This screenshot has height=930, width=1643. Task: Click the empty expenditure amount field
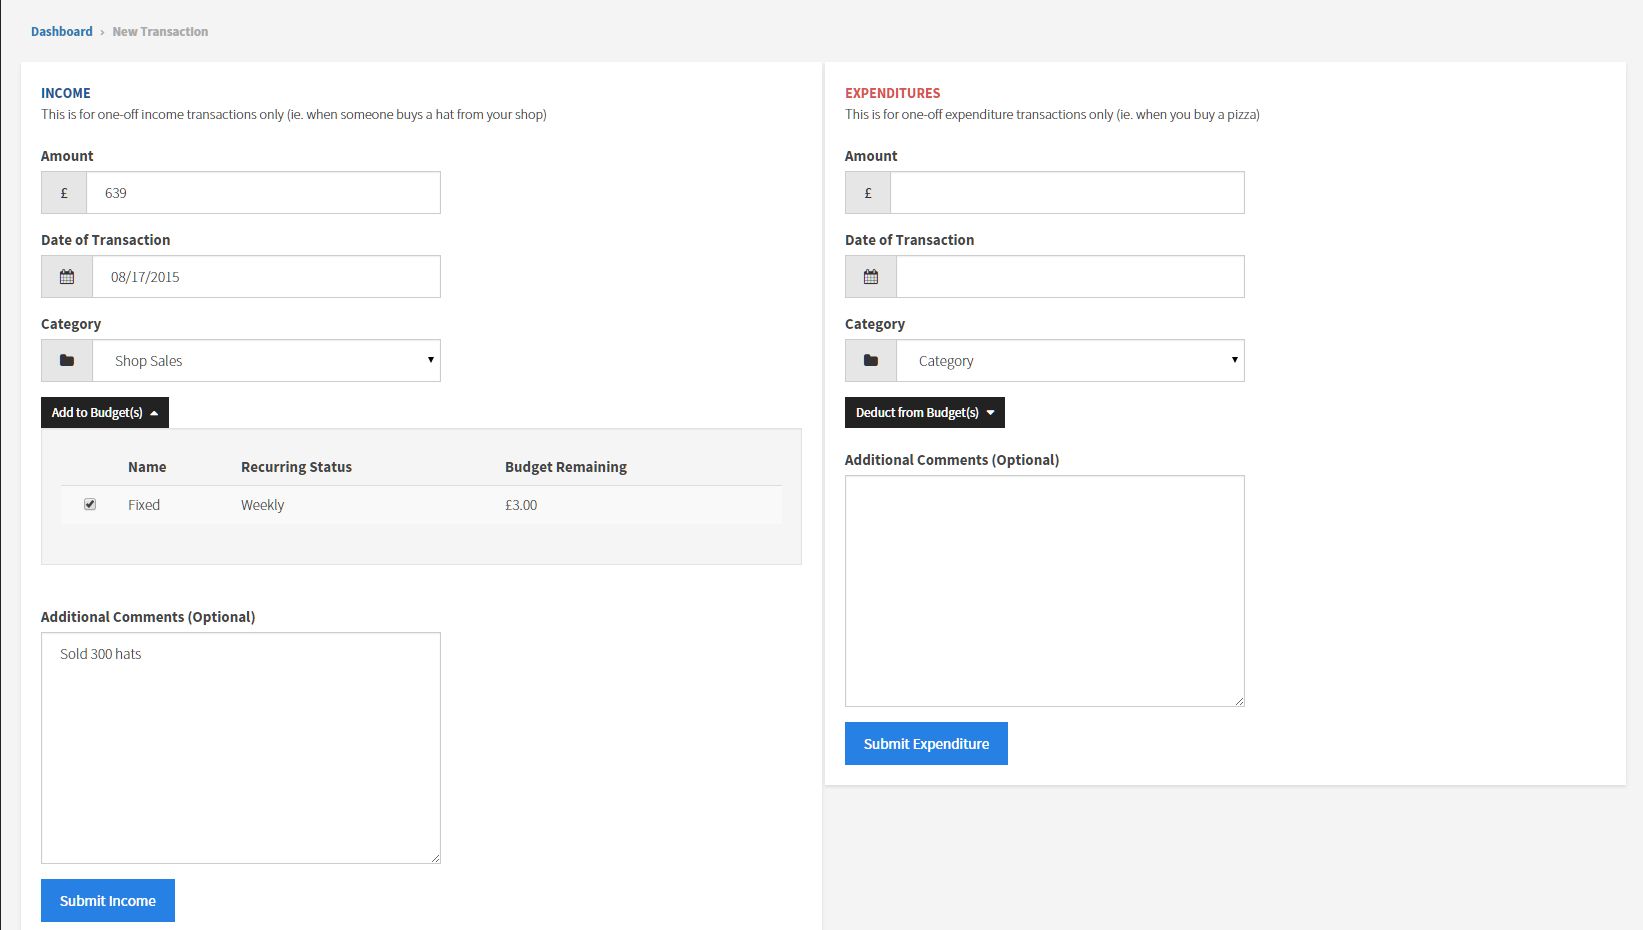1067,193
